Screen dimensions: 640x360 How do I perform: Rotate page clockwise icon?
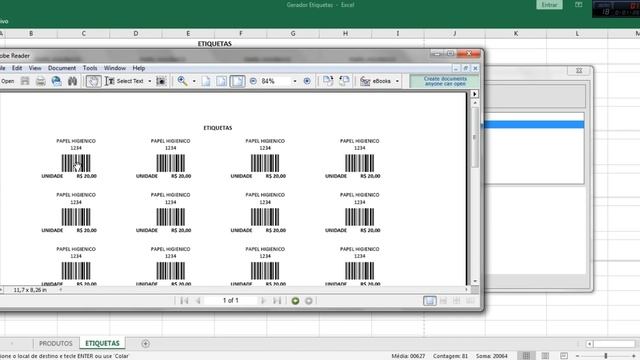pyautogui.click(x=328, y=81)
